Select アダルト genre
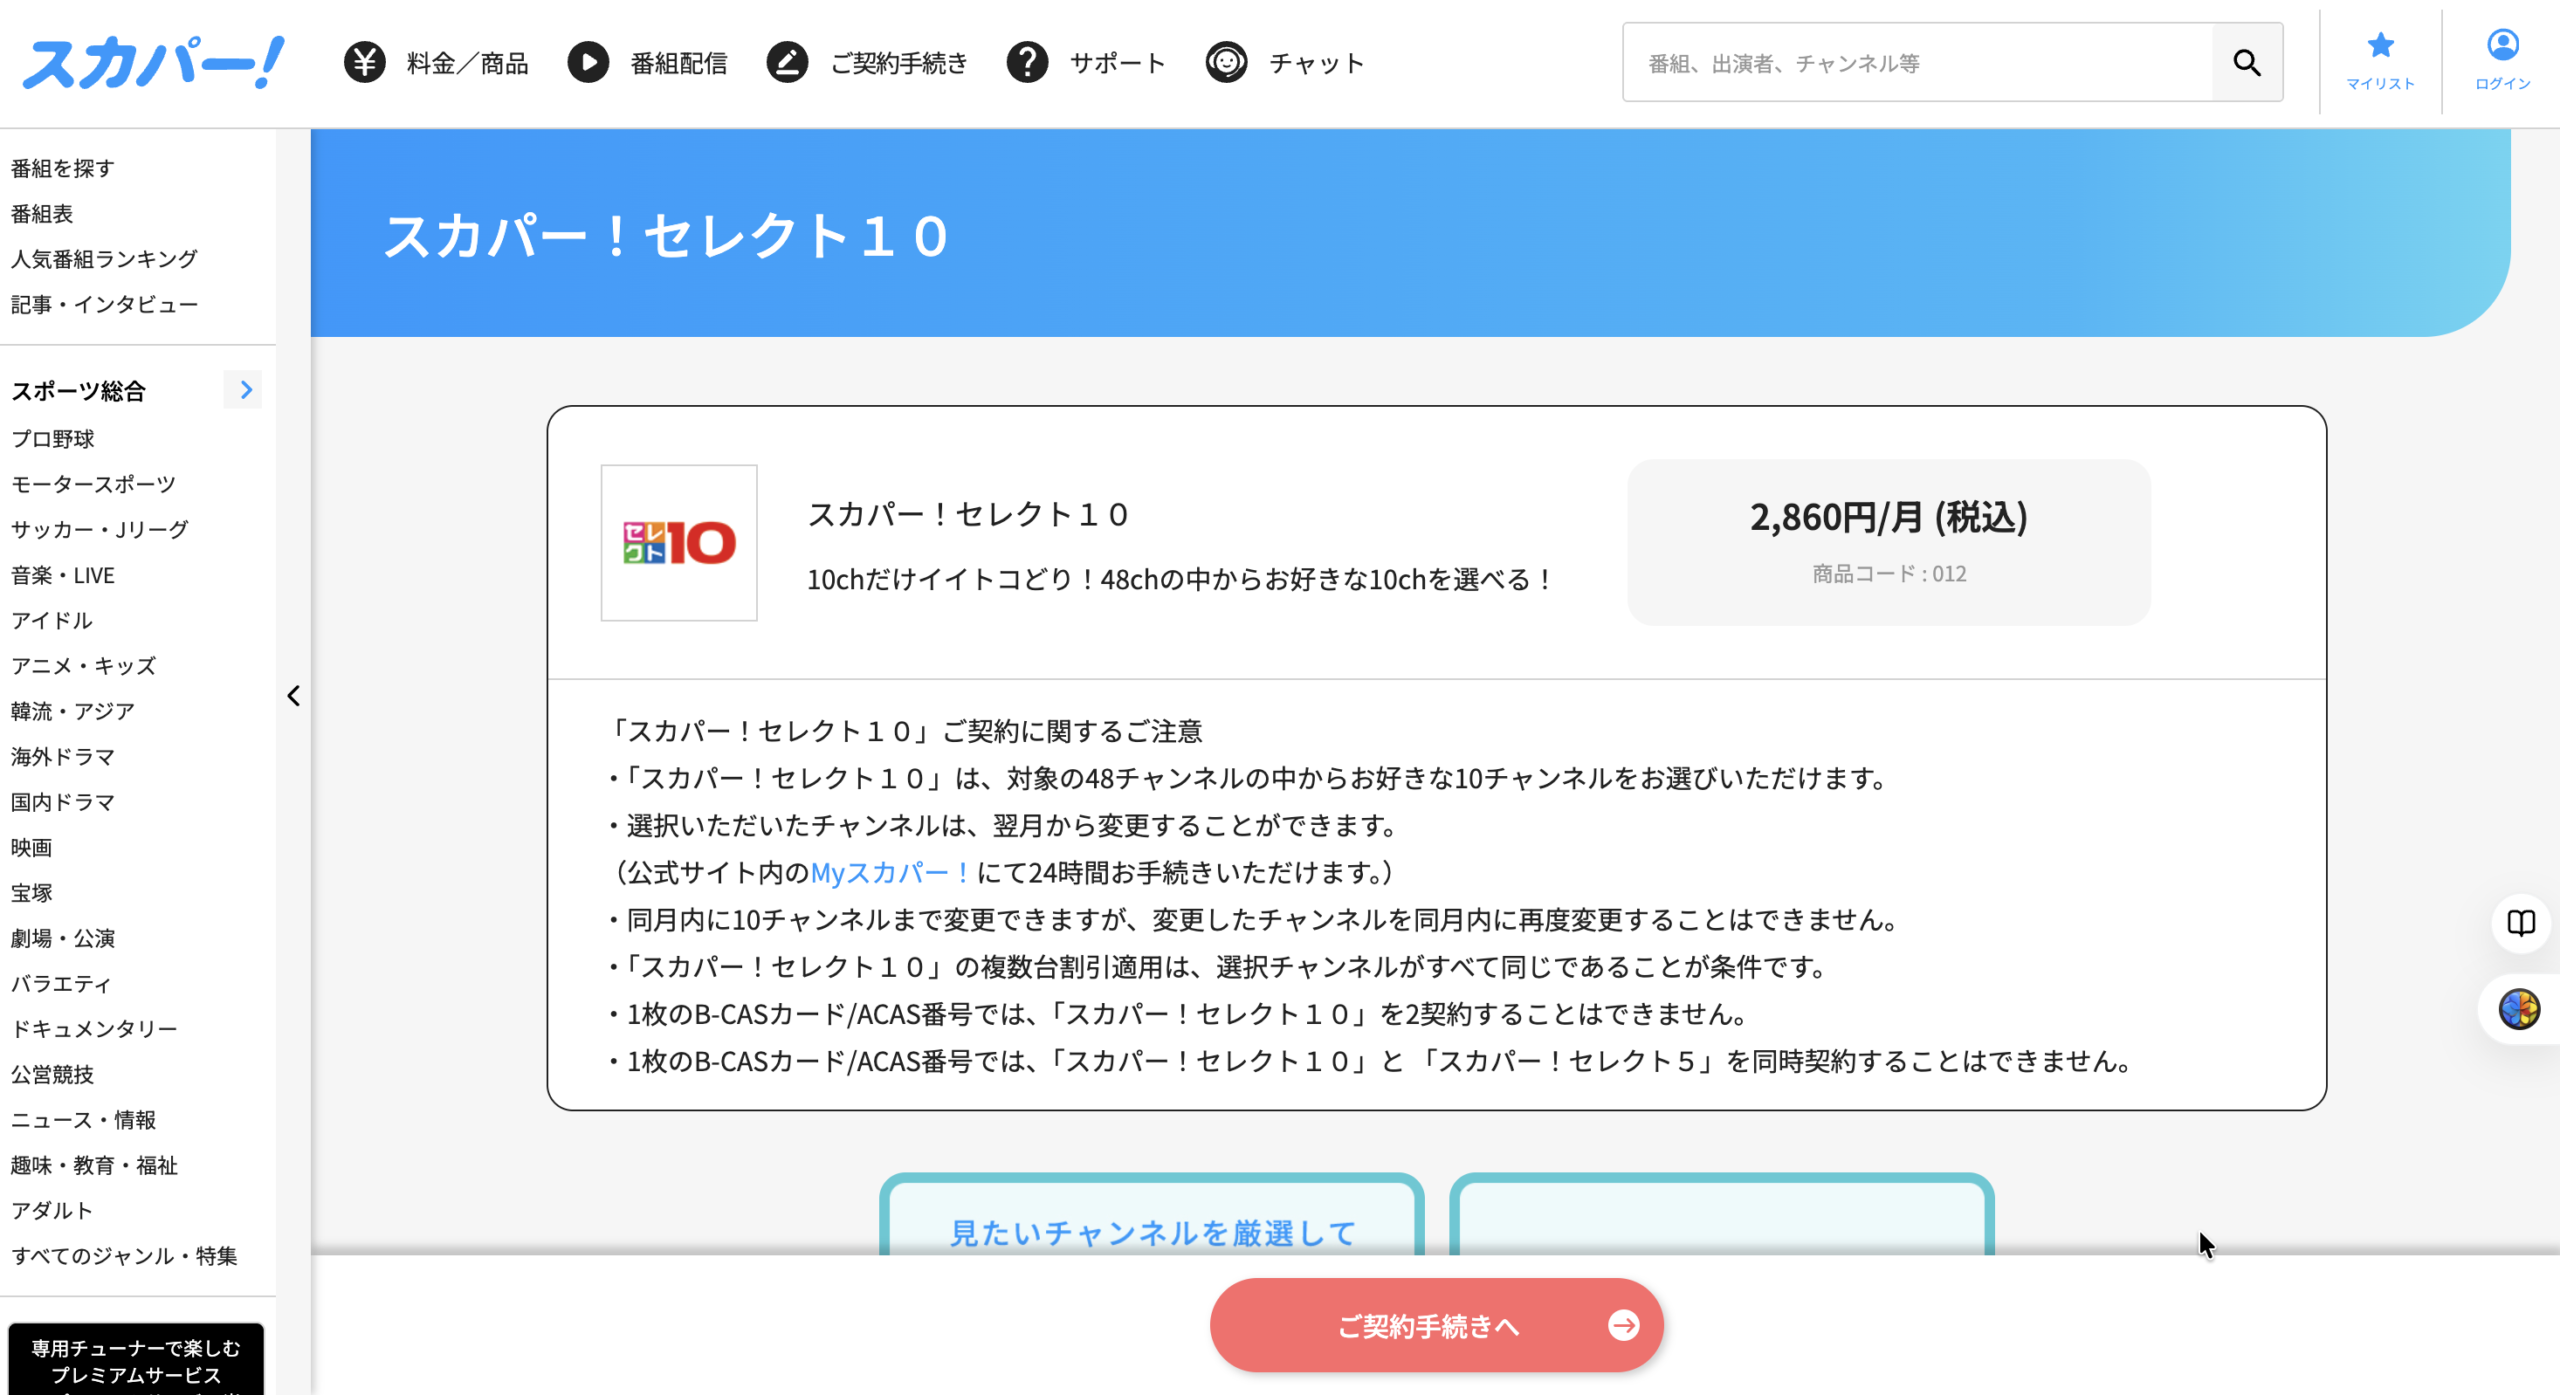The width and height of the screenshot is (2560, 1395). point(52,1210)
